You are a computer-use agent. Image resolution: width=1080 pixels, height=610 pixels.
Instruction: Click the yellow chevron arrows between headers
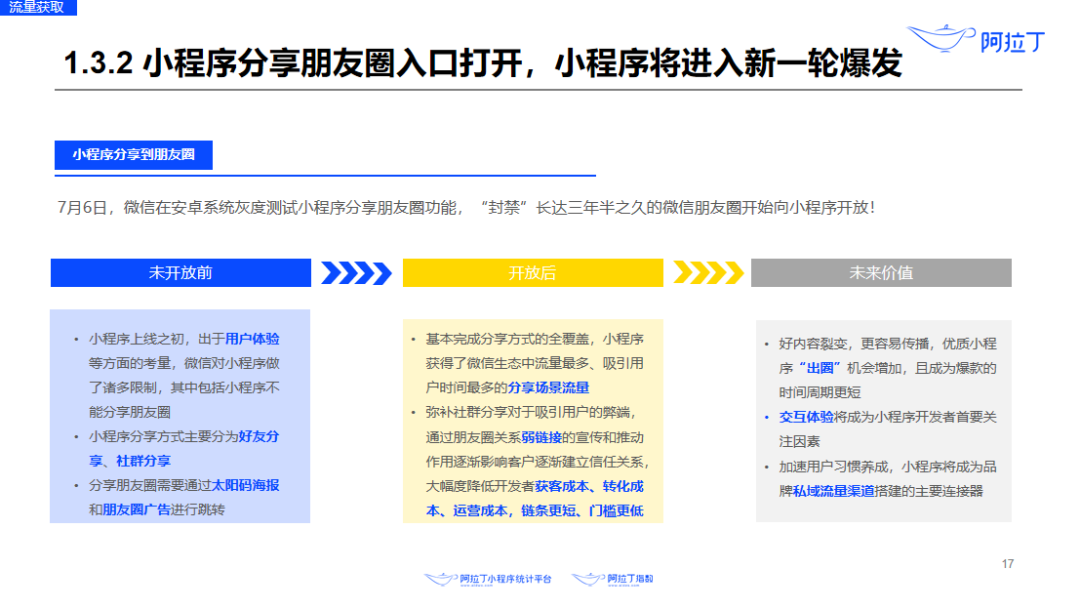point(707,273)
